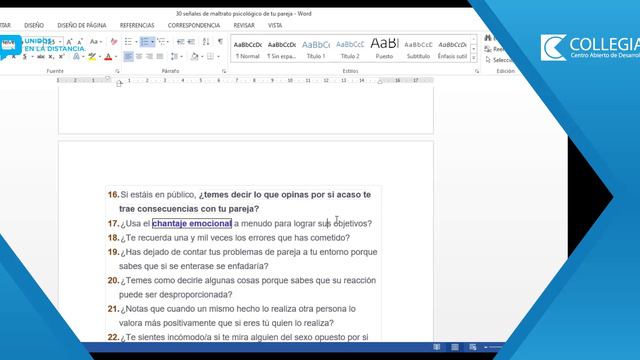Viewport: 640px width, 360px height.
Task: Align text to the right
Action: [149, 56]
